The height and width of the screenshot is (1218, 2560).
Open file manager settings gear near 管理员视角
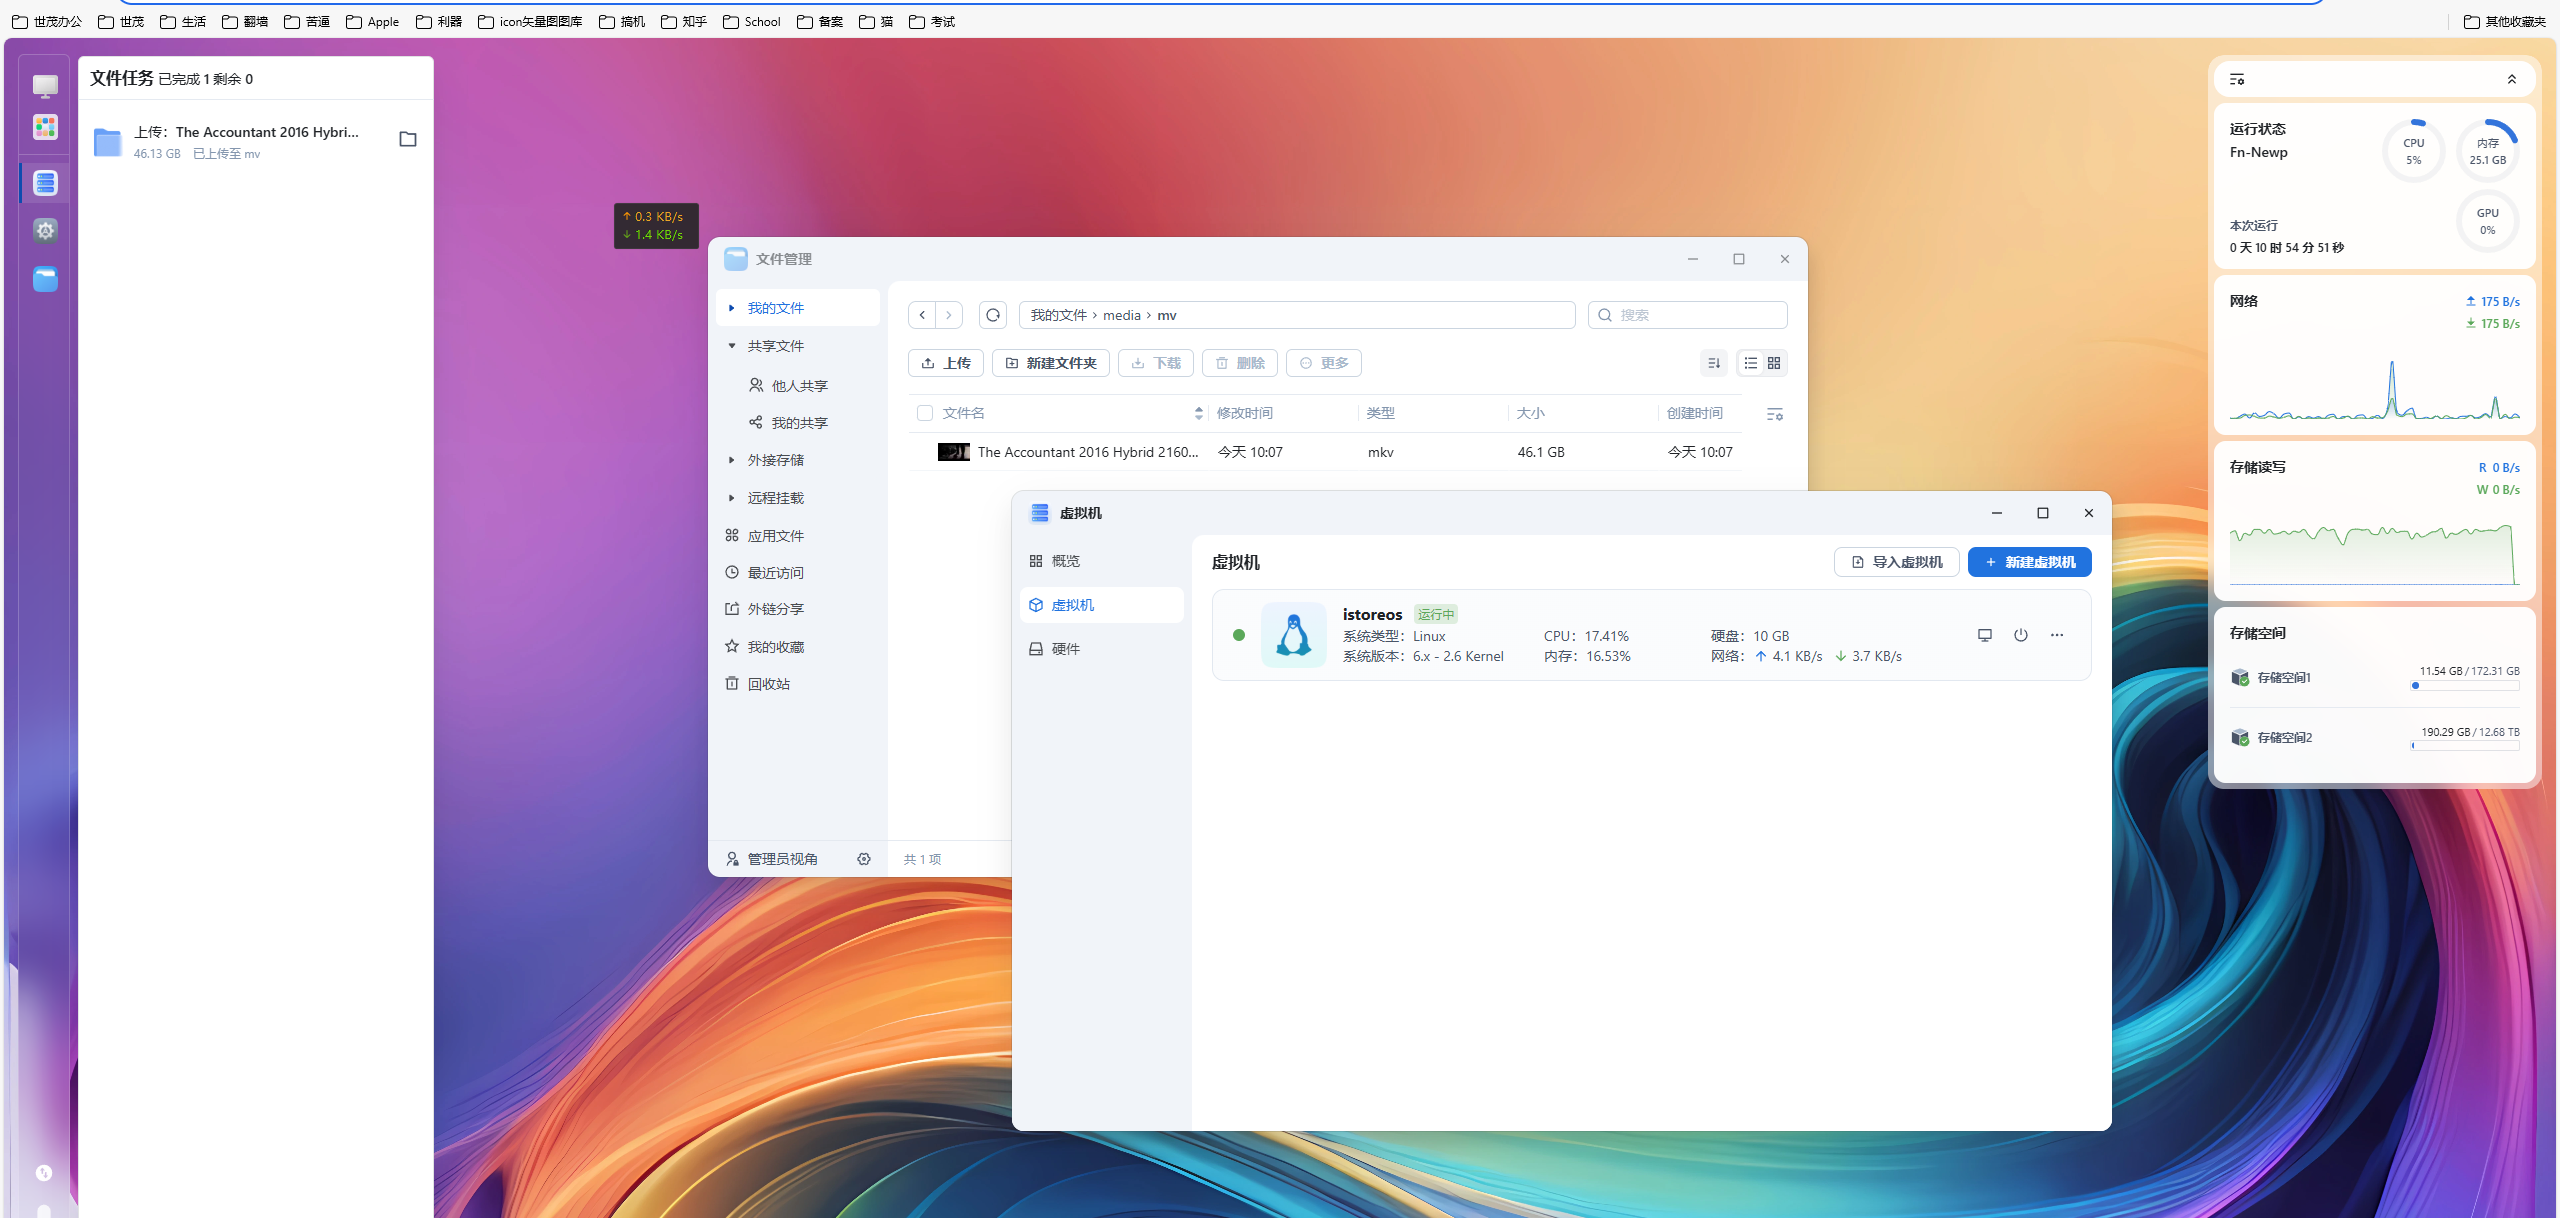click(863, 859)
